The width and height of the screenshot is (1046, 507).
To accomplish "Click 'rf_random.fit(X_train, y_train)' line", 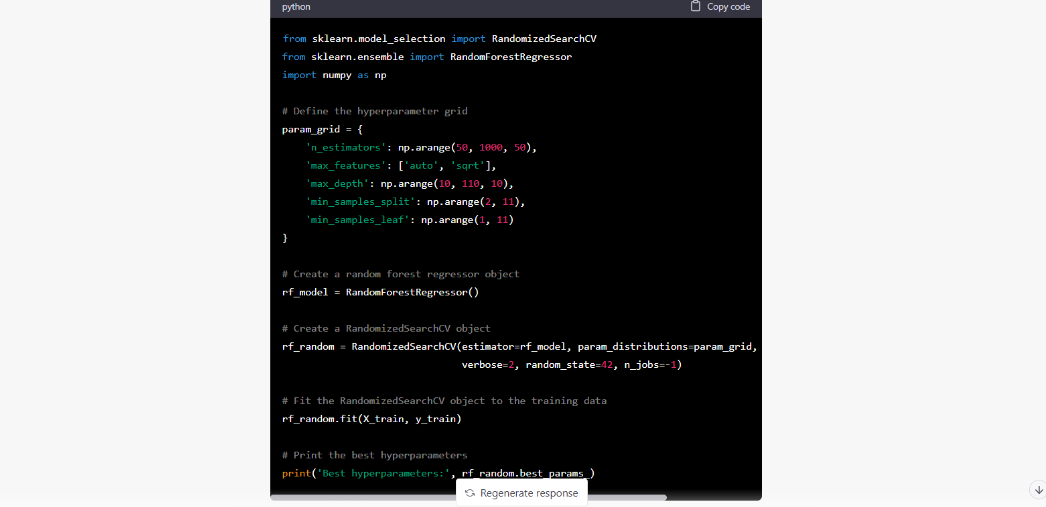I will pyautogui.click(x=372, y=419).
